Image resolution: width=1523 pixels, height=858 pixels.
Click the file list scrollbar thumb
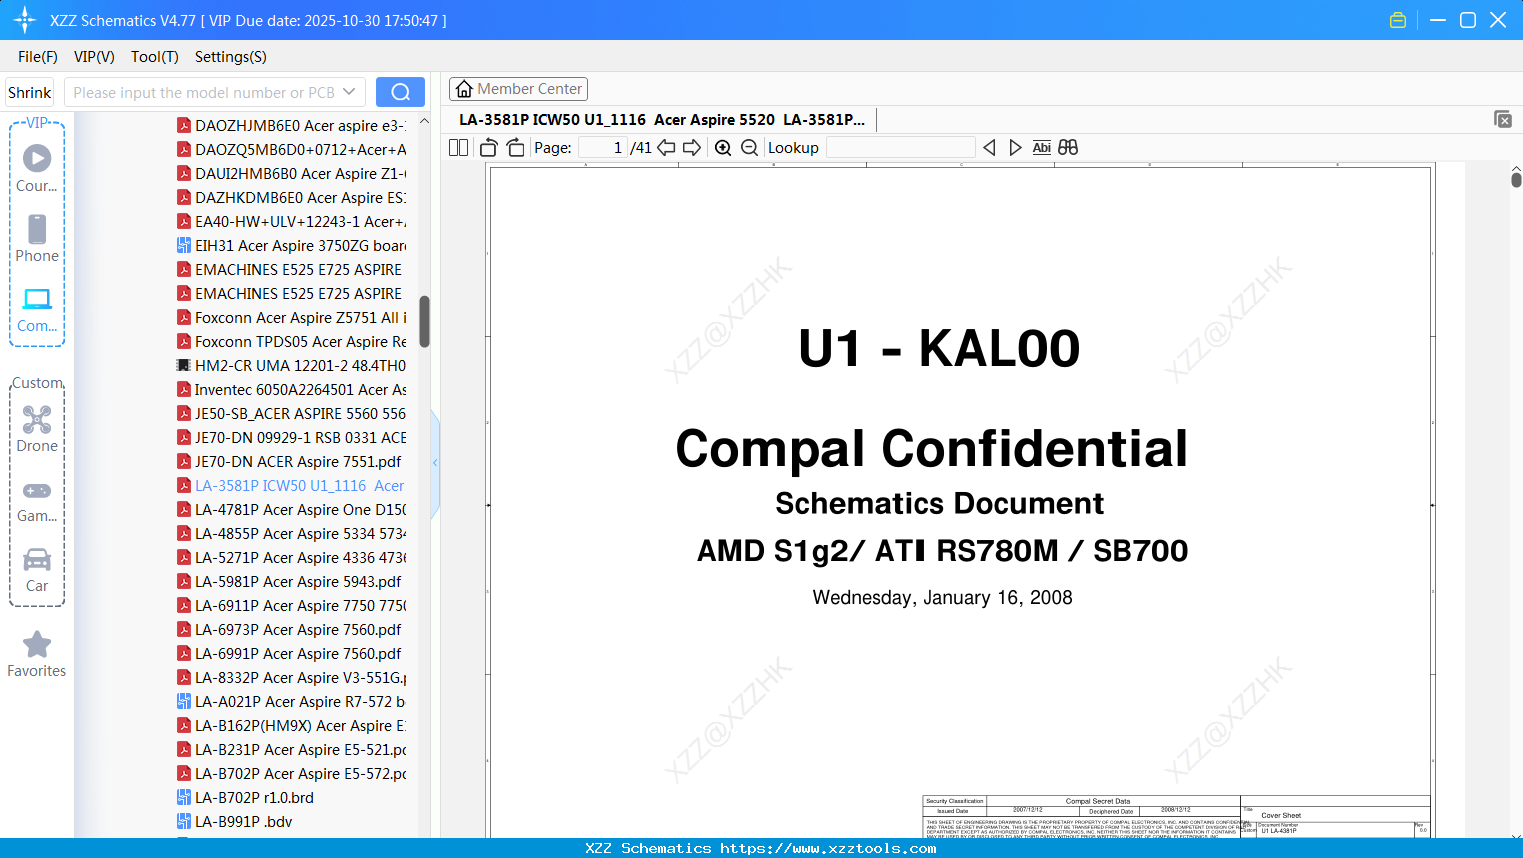[424, 321]
